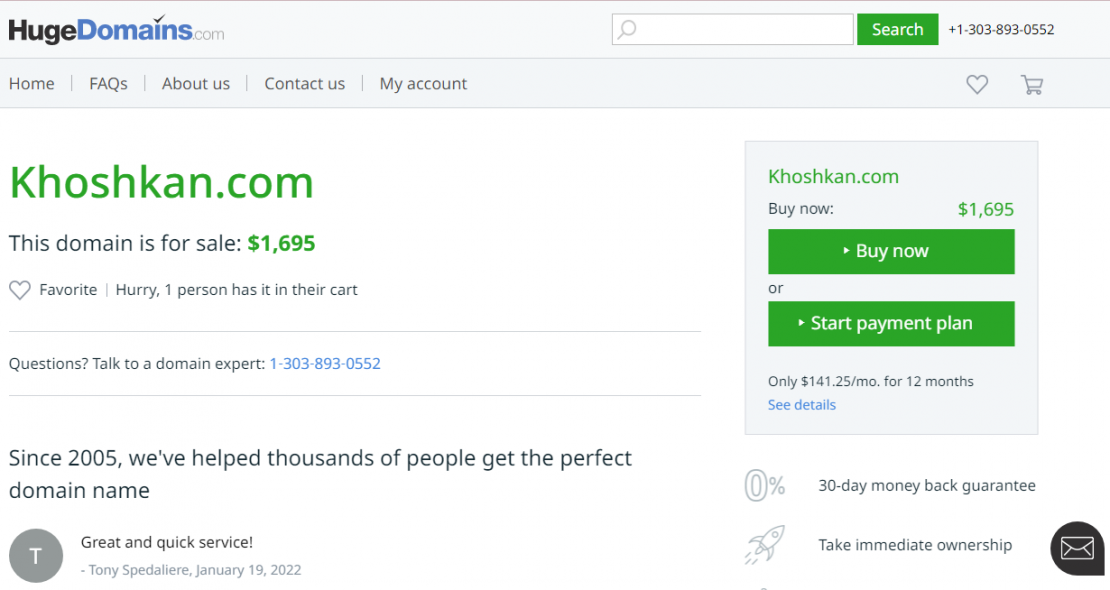Image resolution: width=1110 pixels, height=590 pixels.
Task: Open the FAQs menu item
Action: [108, 84]
